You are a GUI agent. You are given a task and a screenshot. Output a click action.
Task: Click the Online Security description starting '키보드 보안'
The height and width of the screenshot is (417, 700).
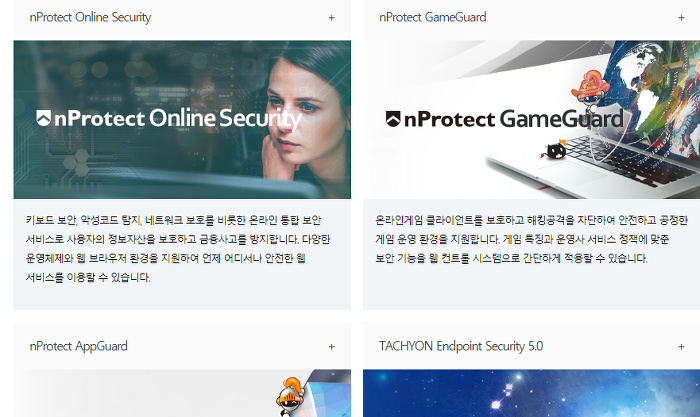click(178, 249)
